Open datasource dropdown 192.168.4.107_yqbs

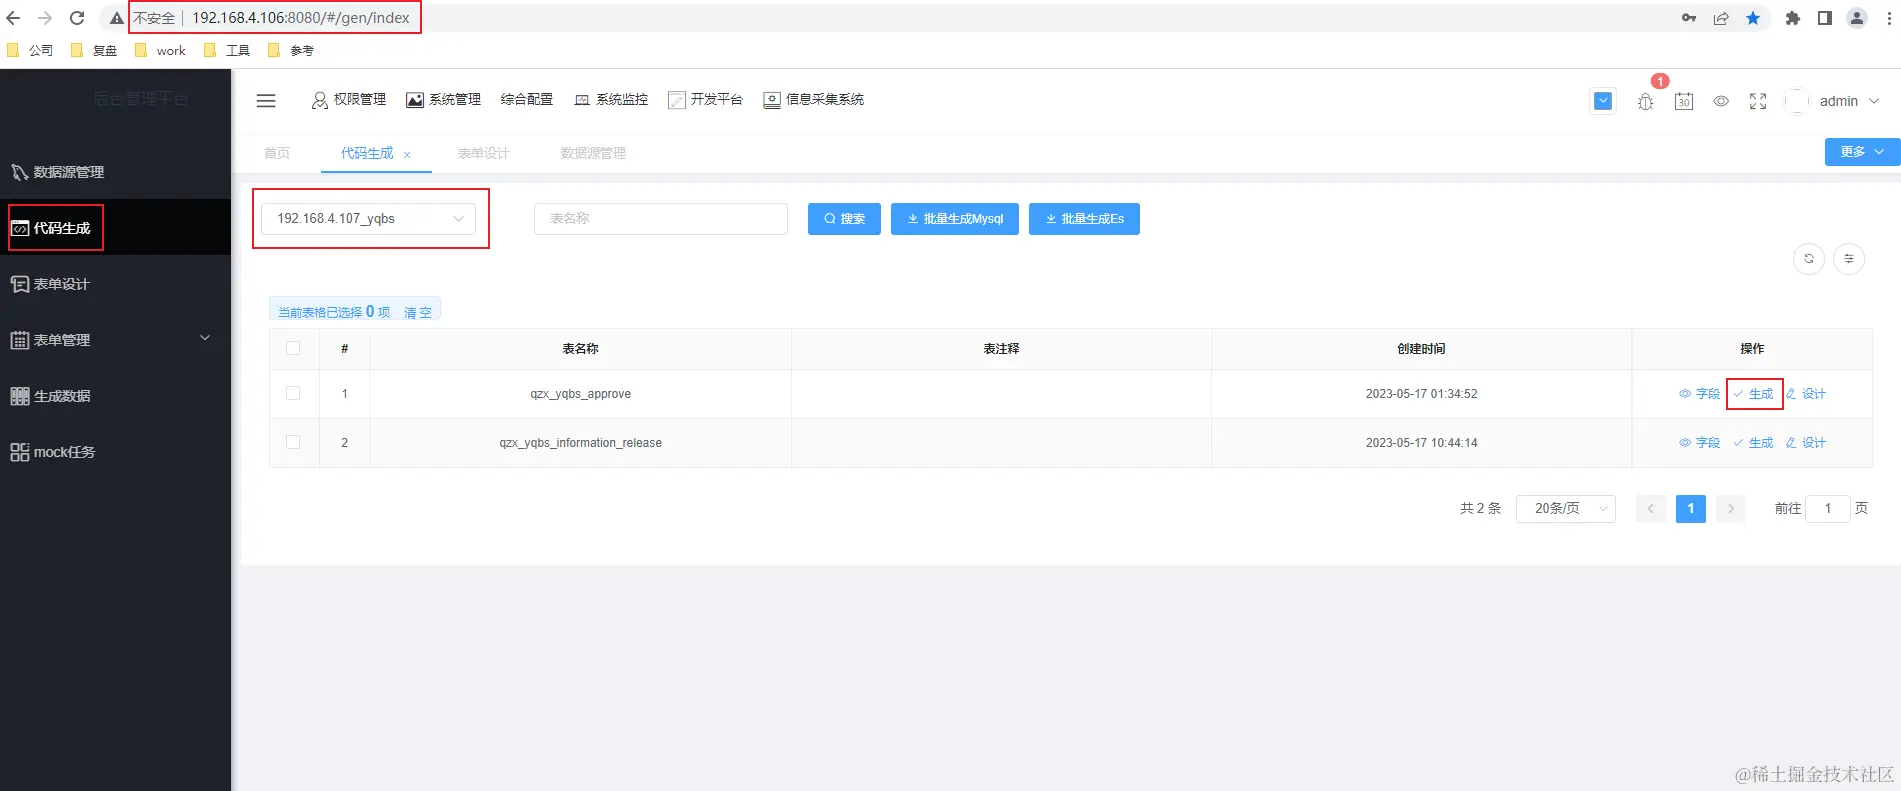(368, 219)
